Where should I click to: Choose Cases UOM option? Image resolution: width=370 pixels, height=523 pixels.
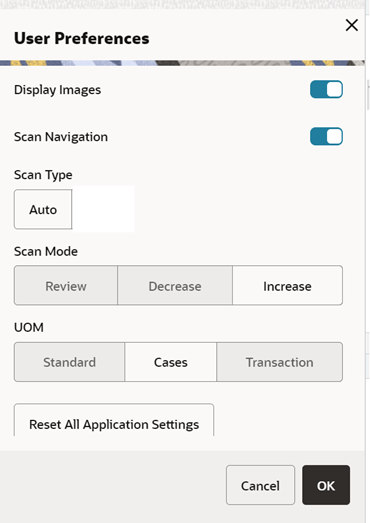170,362
